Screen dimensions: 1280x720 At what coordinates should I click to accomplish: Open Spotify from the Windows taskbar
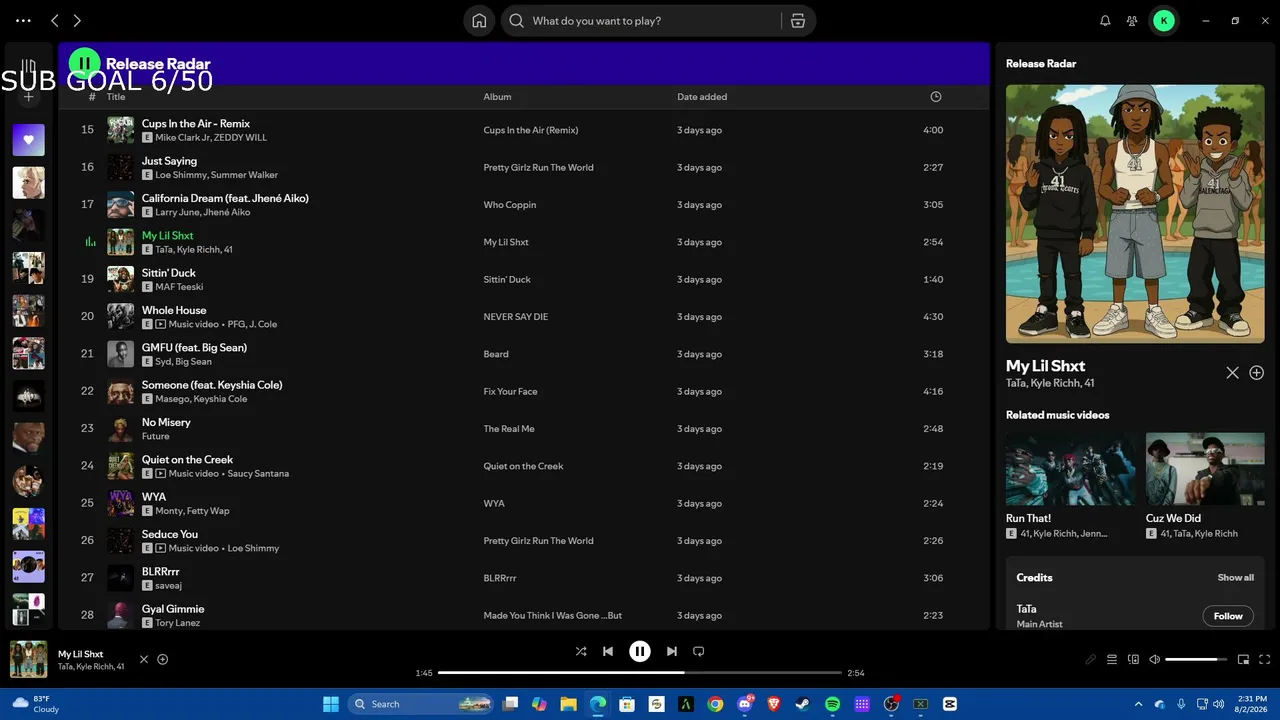(833, 704)
